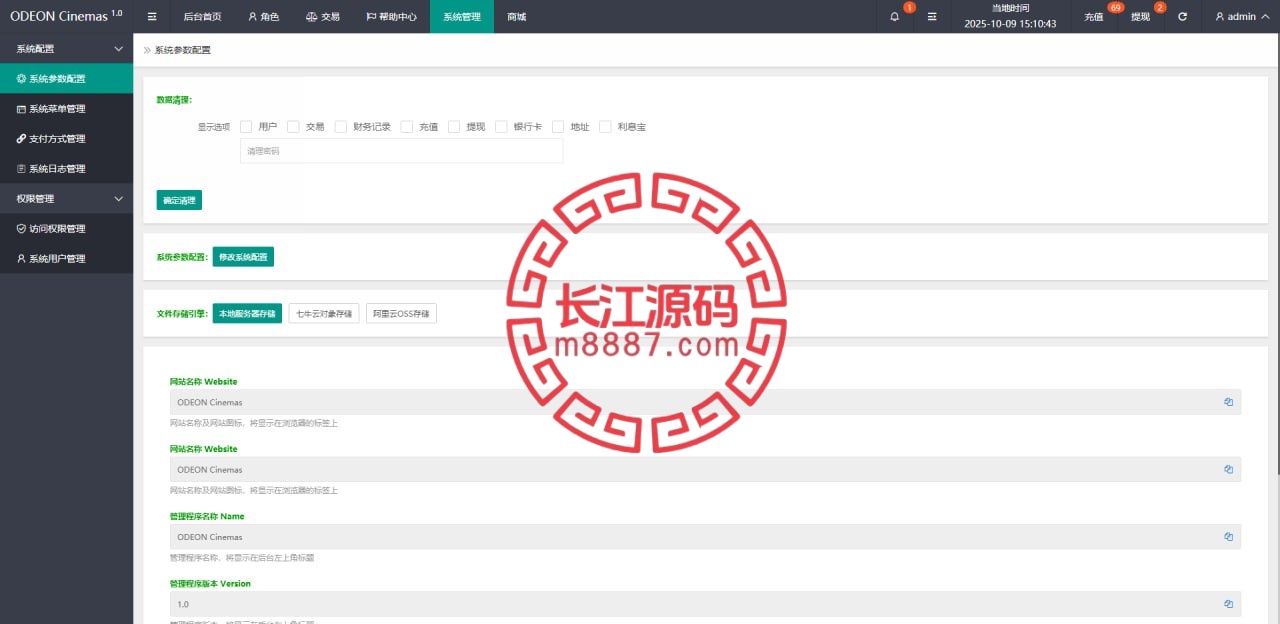Click the 确定清理 button
The height and width of the screenshot is (624, 1280).
tap(179, 200)
